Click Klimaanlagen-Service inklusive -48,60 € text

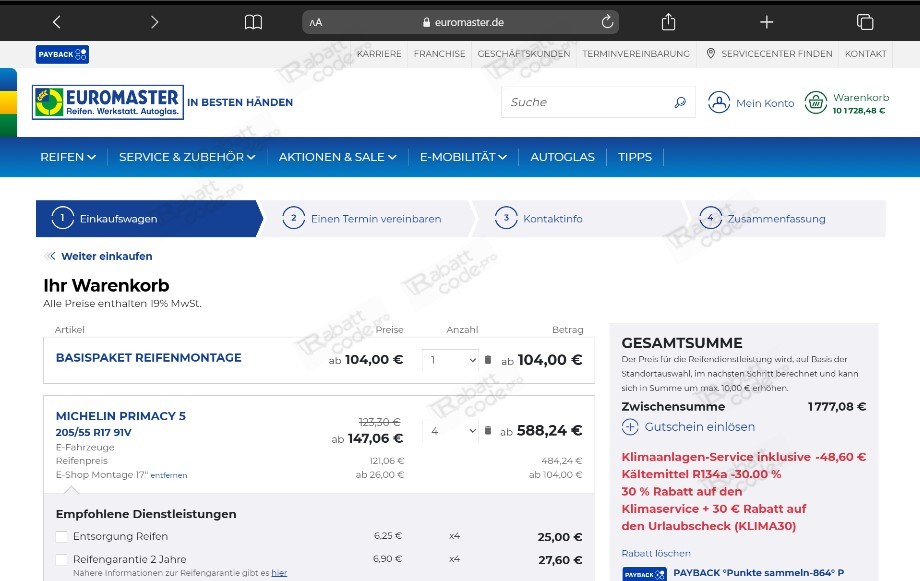pyautogui.click(x=743, y=457)
